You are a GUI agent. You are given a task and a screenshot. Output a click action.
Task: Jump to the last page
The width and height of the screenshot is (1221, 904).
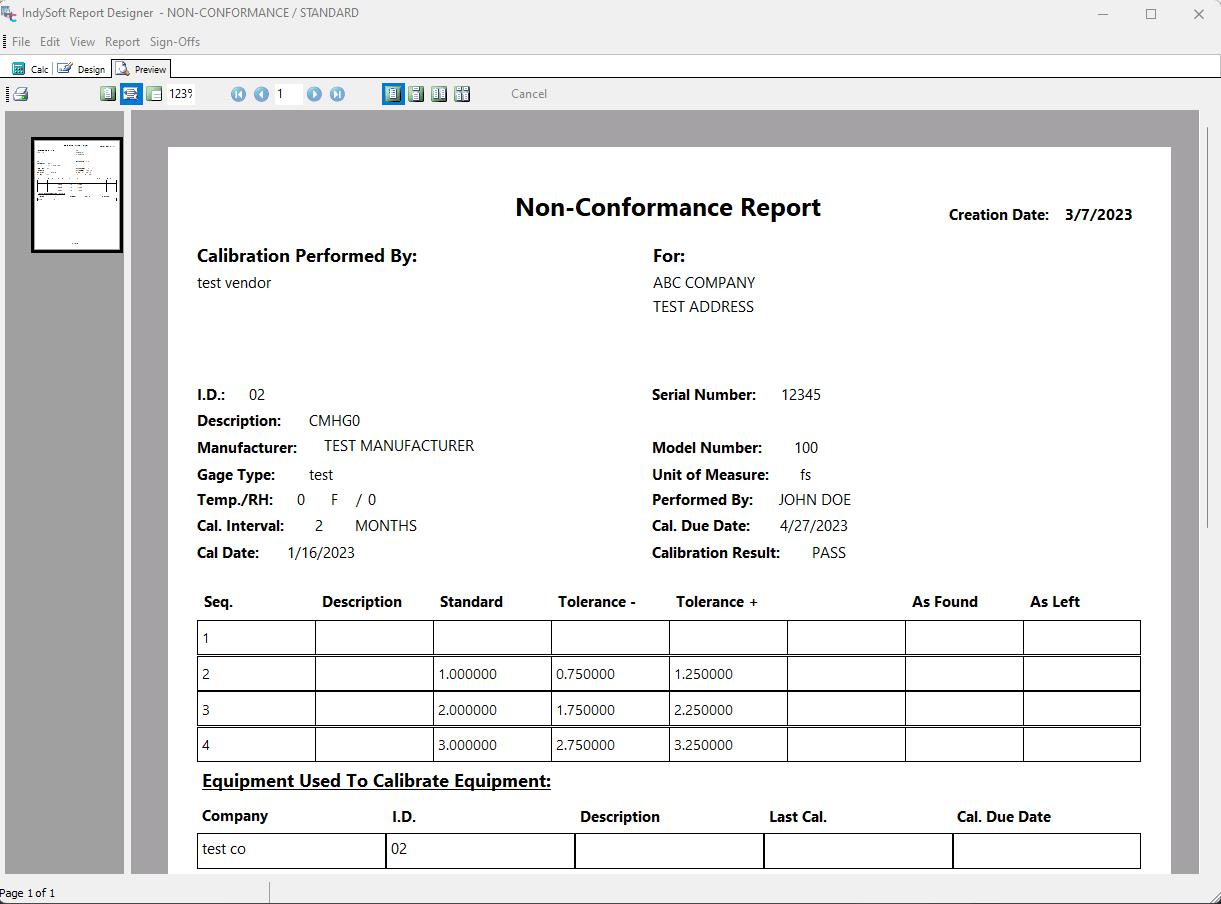coord(337,94)
